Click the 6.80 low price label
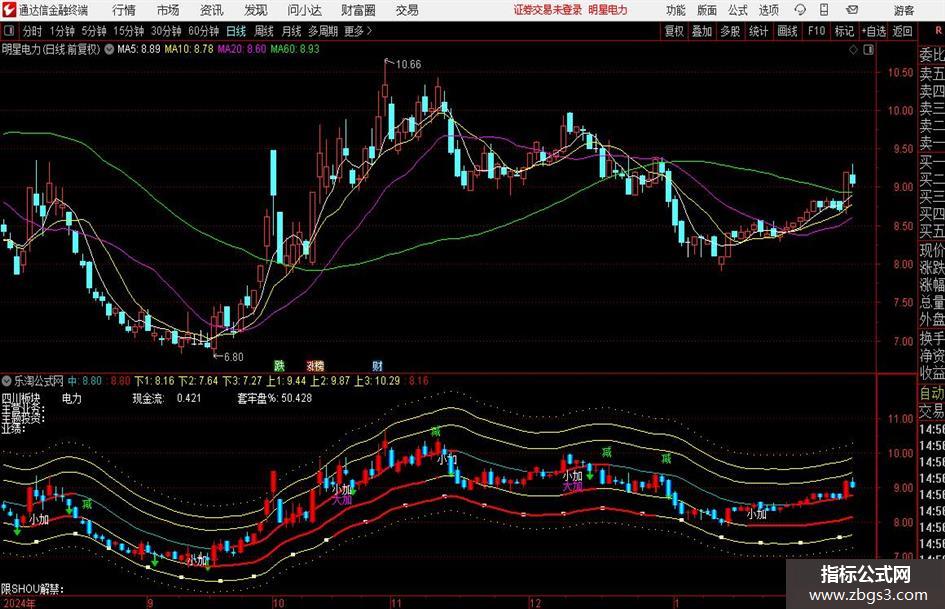945x609 pixels. tap(233, 357)
